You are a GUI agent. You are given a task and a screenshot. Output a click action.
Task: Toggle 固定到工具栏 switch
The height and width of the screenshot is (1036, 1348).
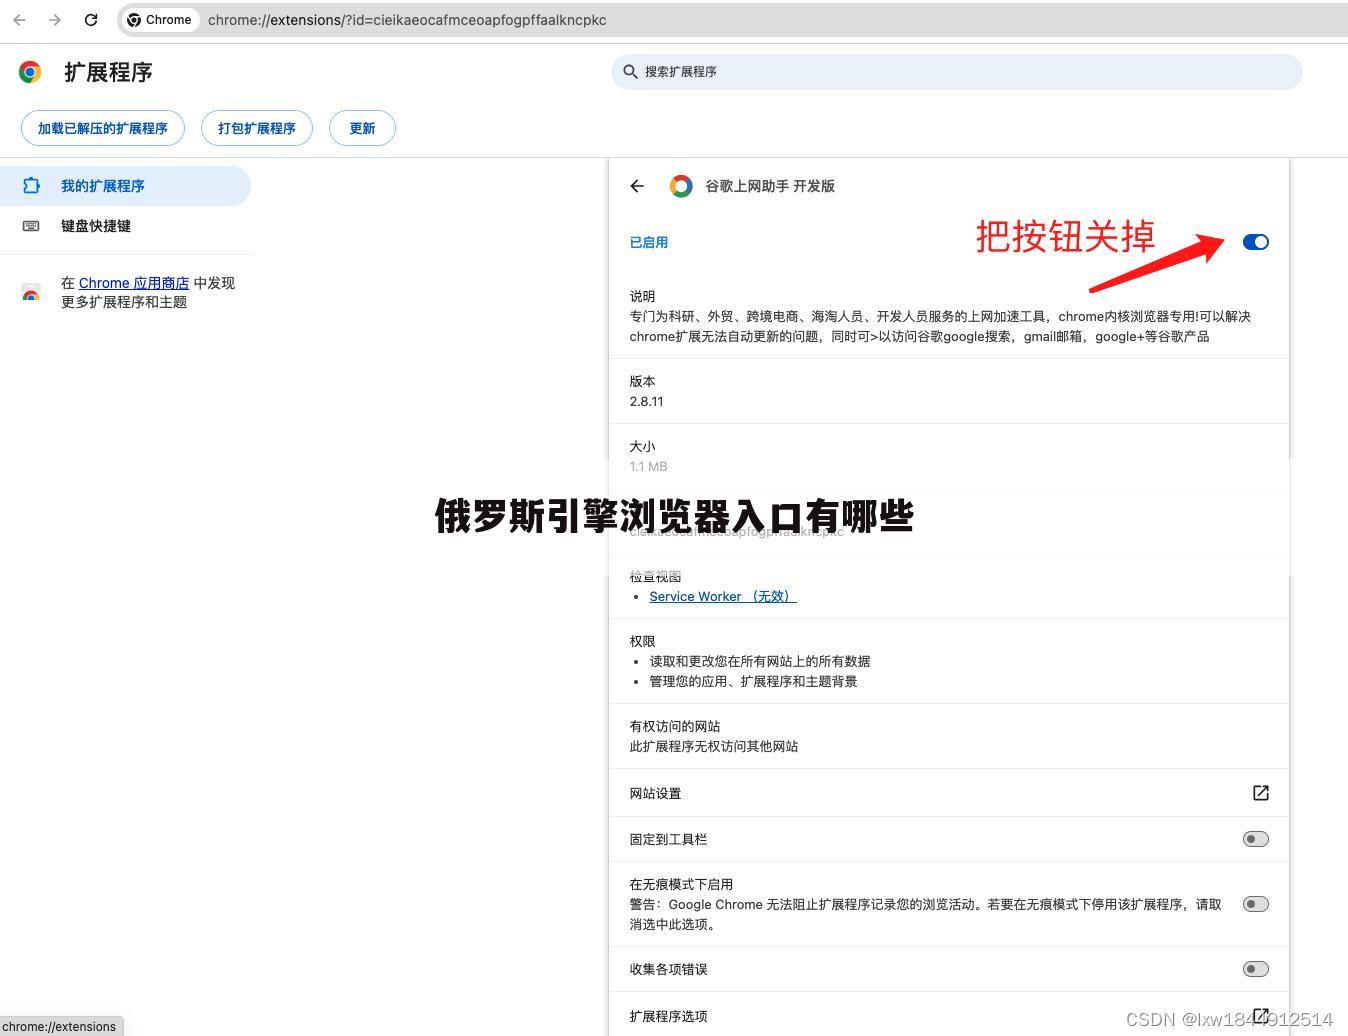coord(1256,839)
